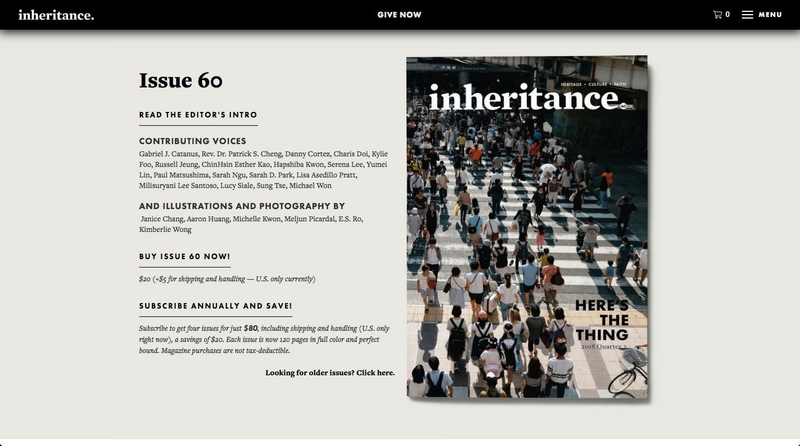
Task: Select SUBSCRIBE ANNUALLY AND SAVE! link
Action: click(216, 306)
